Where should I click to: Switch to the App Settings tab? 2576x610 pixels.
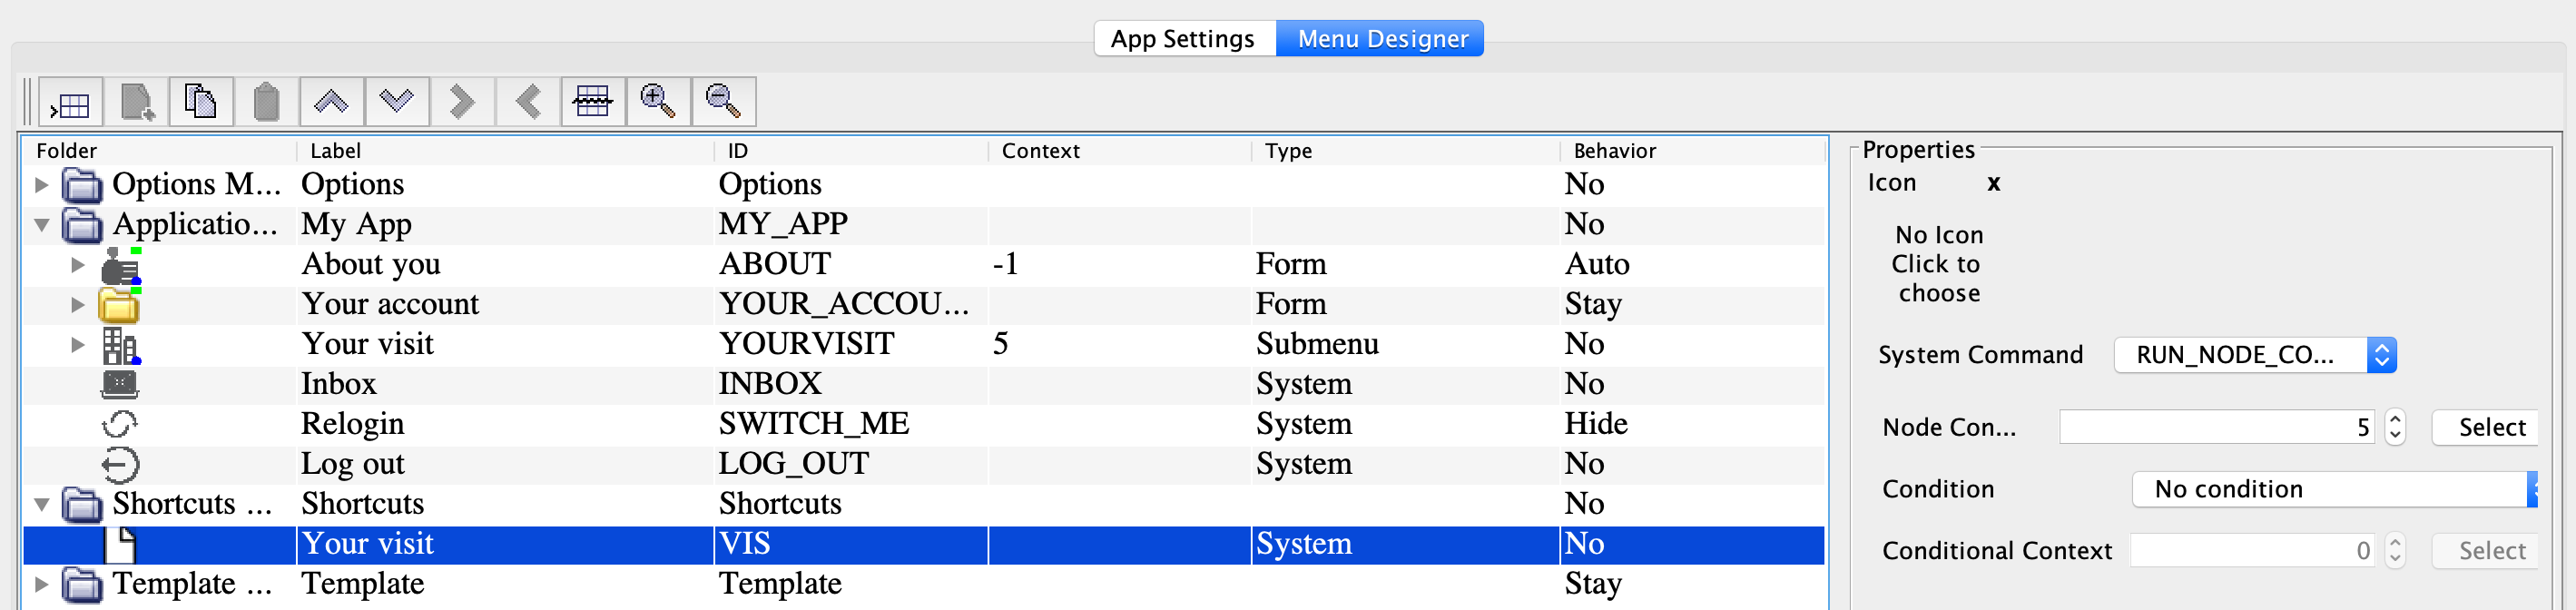1183,39
